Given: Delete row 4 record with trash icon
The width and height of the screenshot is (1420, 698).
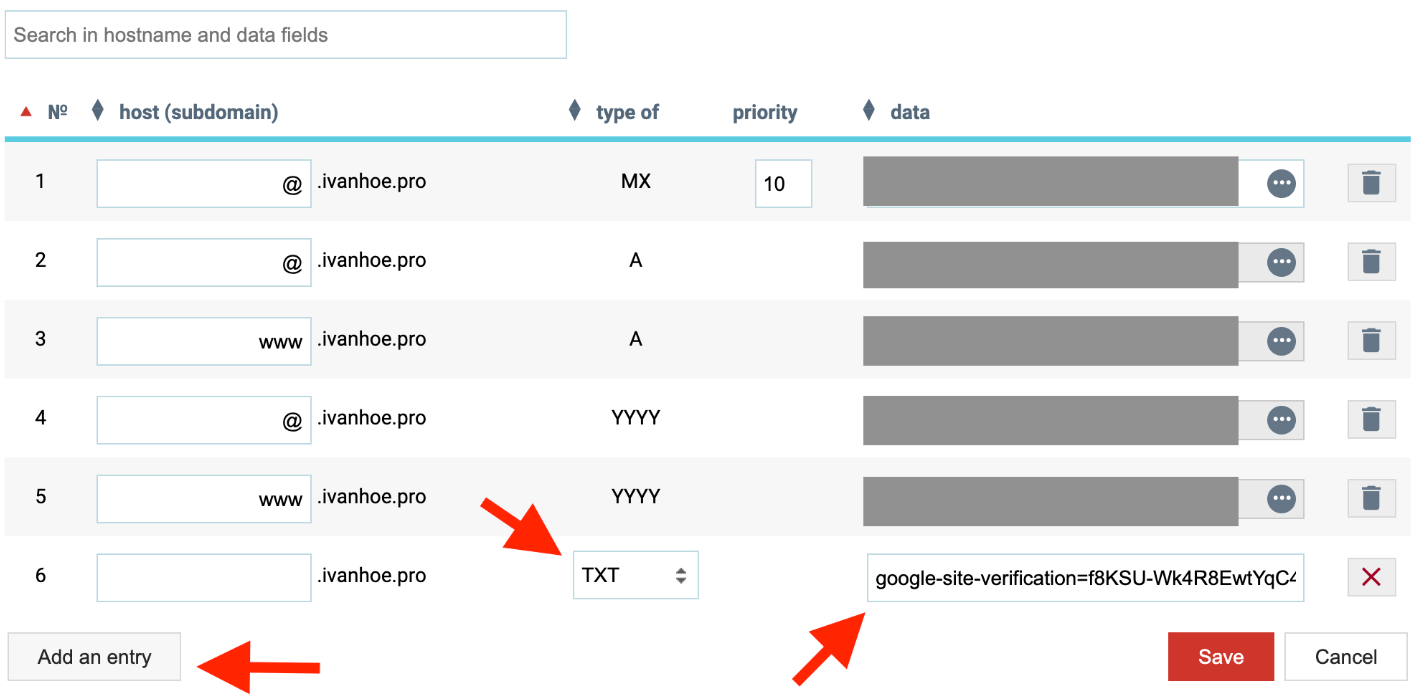Looking at the screenshot, I should (x=1371, y=420).
